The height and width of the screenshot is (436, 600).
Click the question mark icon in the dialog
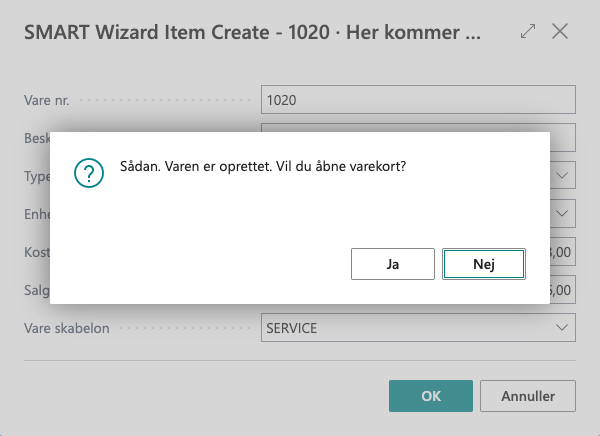click(x=90, y=173)
